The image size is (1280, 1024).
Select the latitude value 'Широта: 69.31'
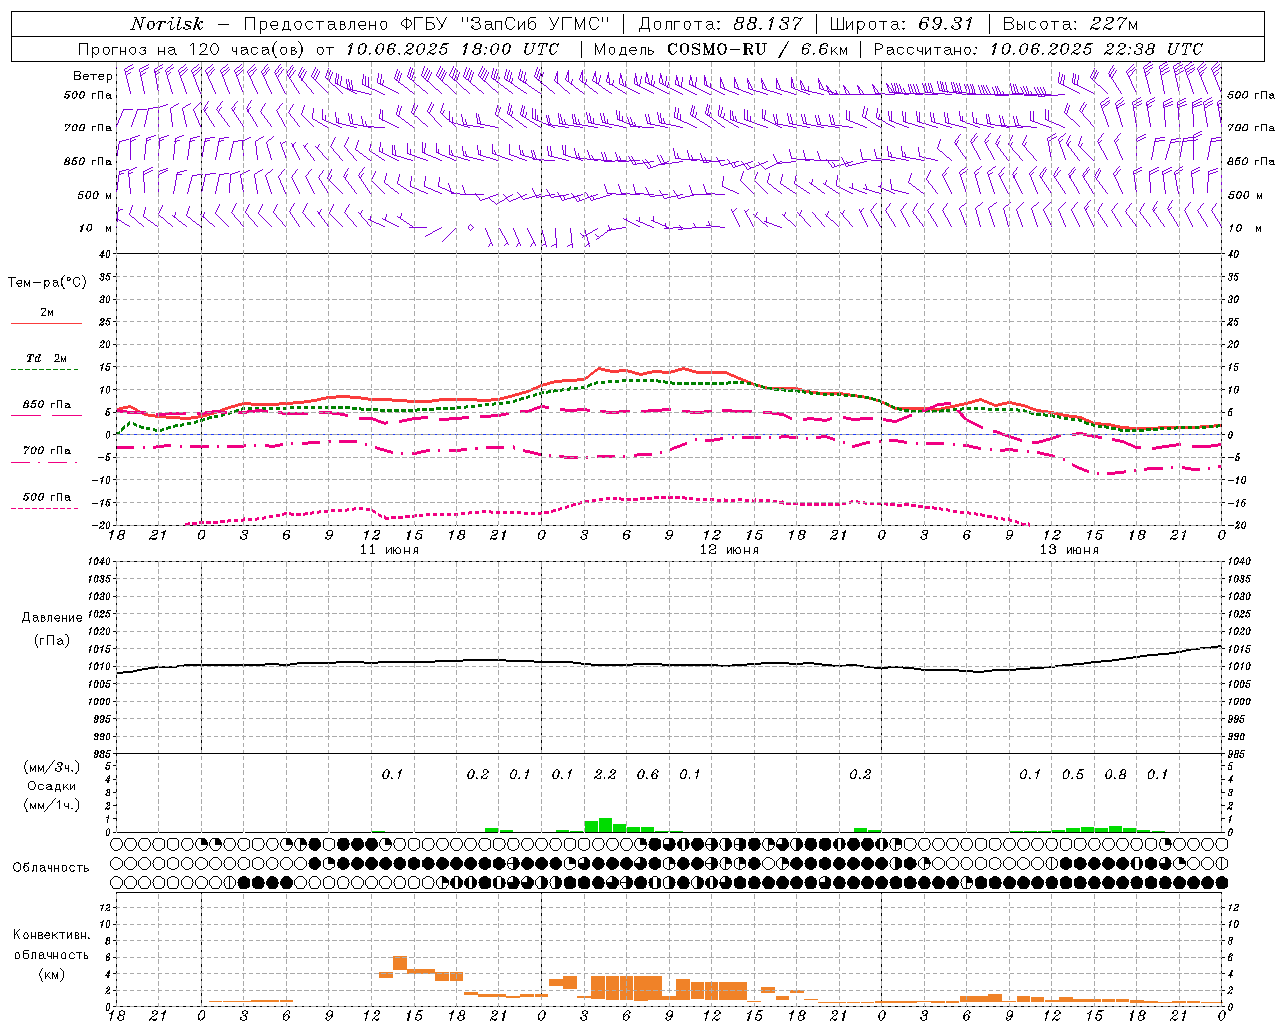pos(901,24)
